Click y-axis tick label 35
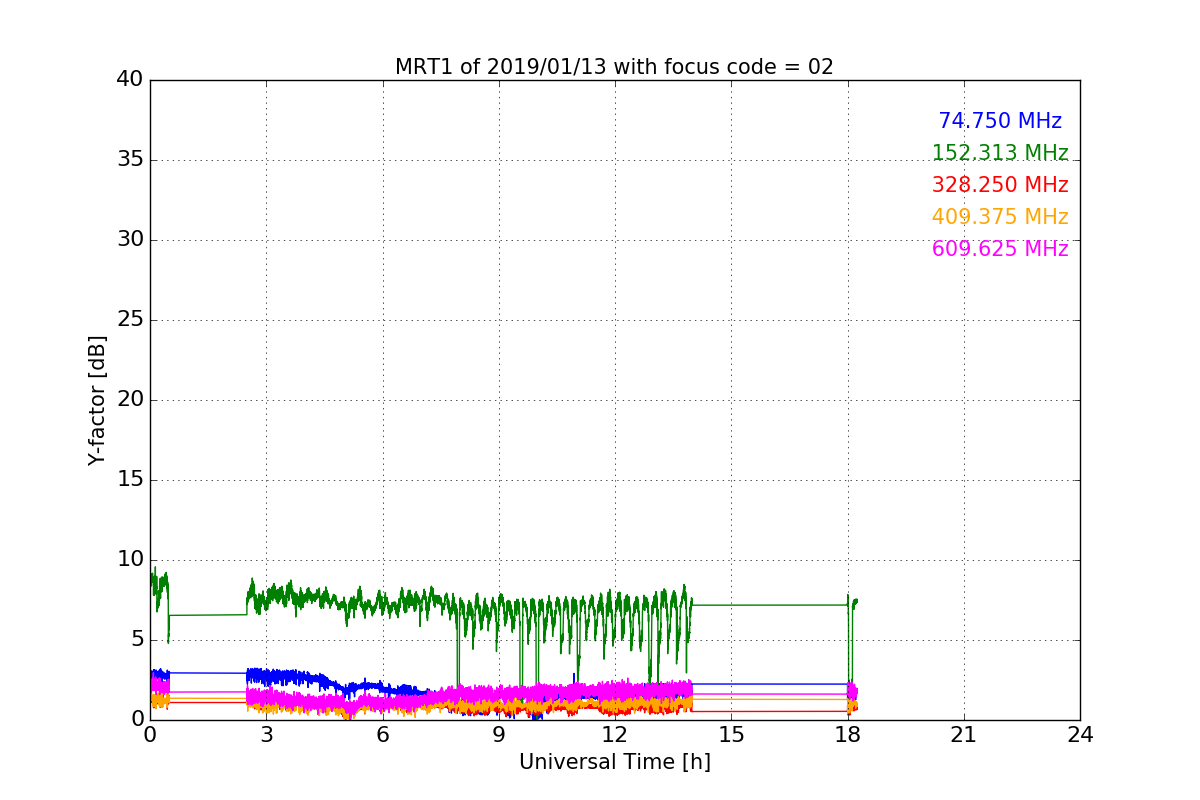This screenshot has height=800, width=1200. point(130,160)
